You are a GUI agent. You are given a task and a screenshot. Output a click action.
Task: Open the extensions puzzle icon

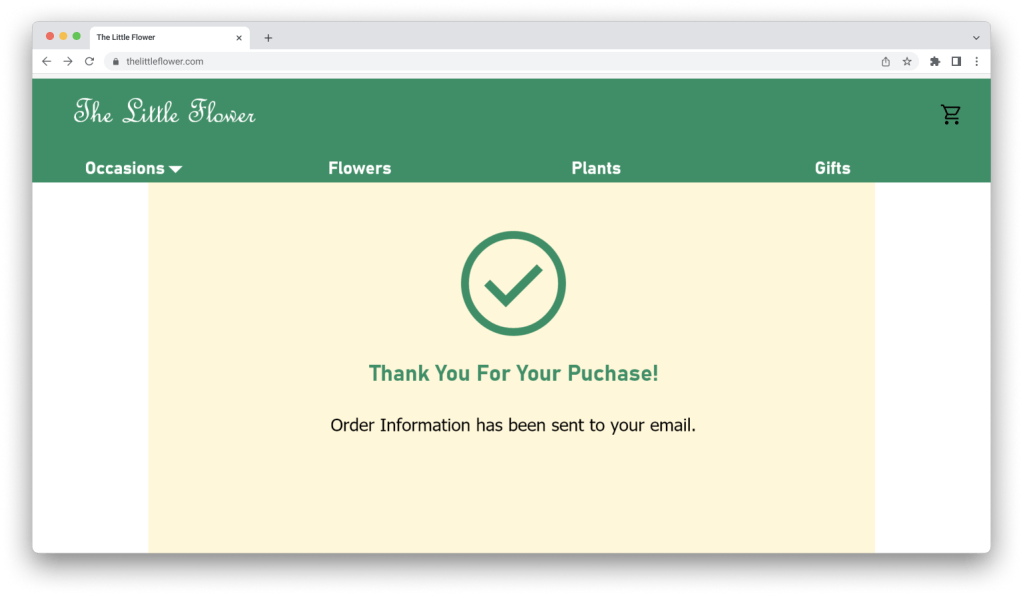[935, 62]
